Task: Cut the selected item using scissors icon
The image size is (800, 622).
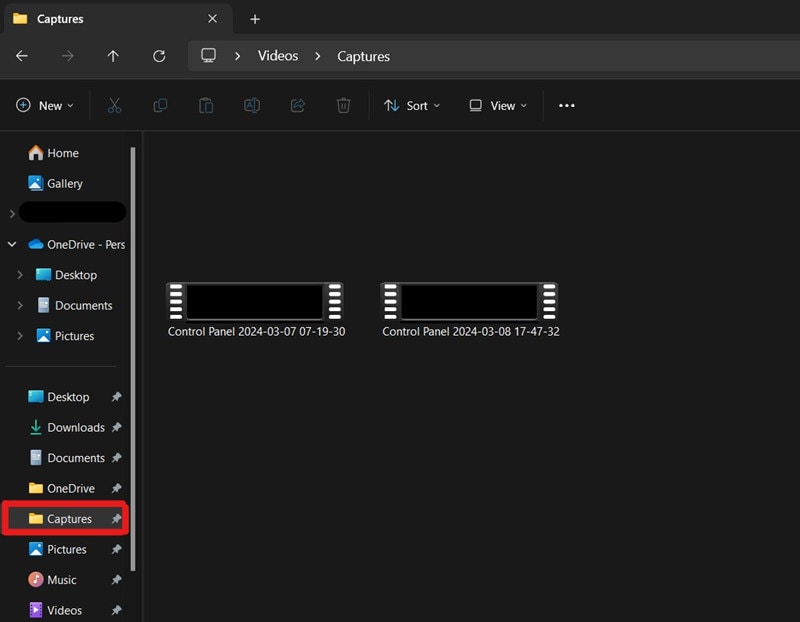Action: (114, 105)
